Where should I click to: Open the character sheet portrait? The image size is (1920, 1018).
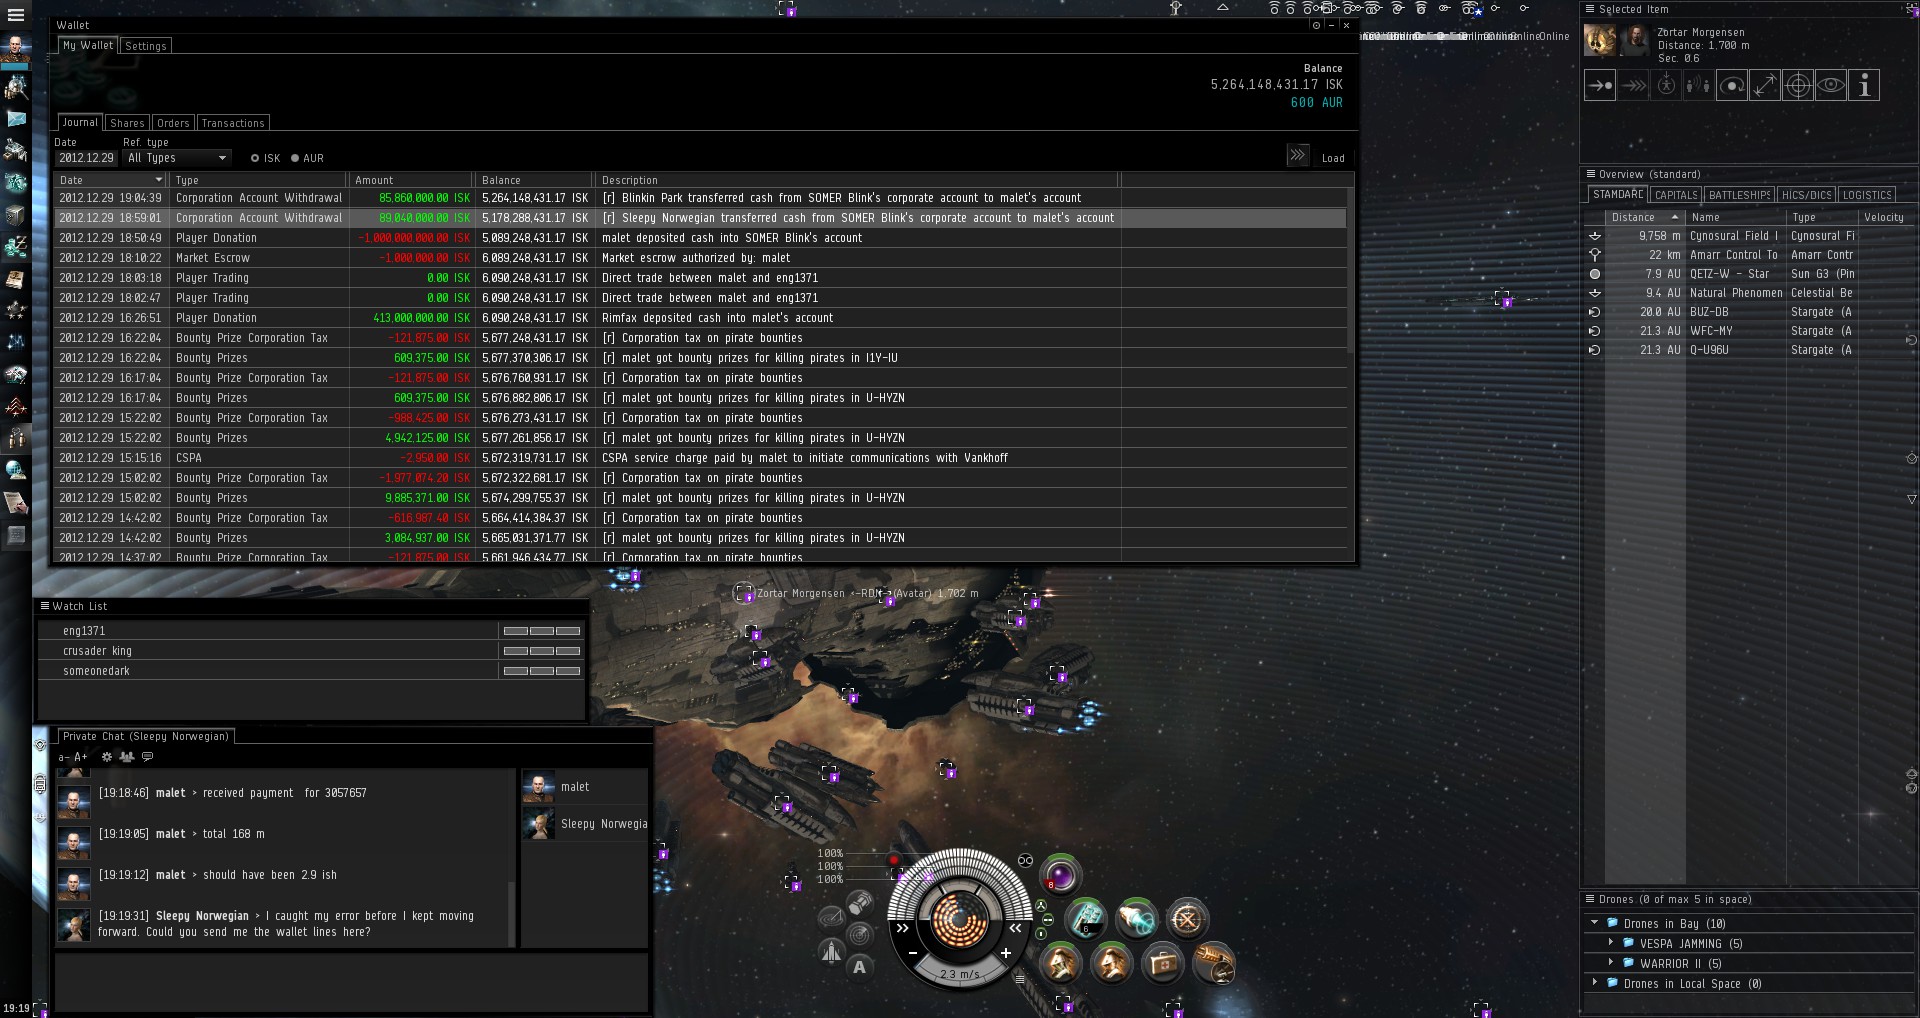[15, 48]
